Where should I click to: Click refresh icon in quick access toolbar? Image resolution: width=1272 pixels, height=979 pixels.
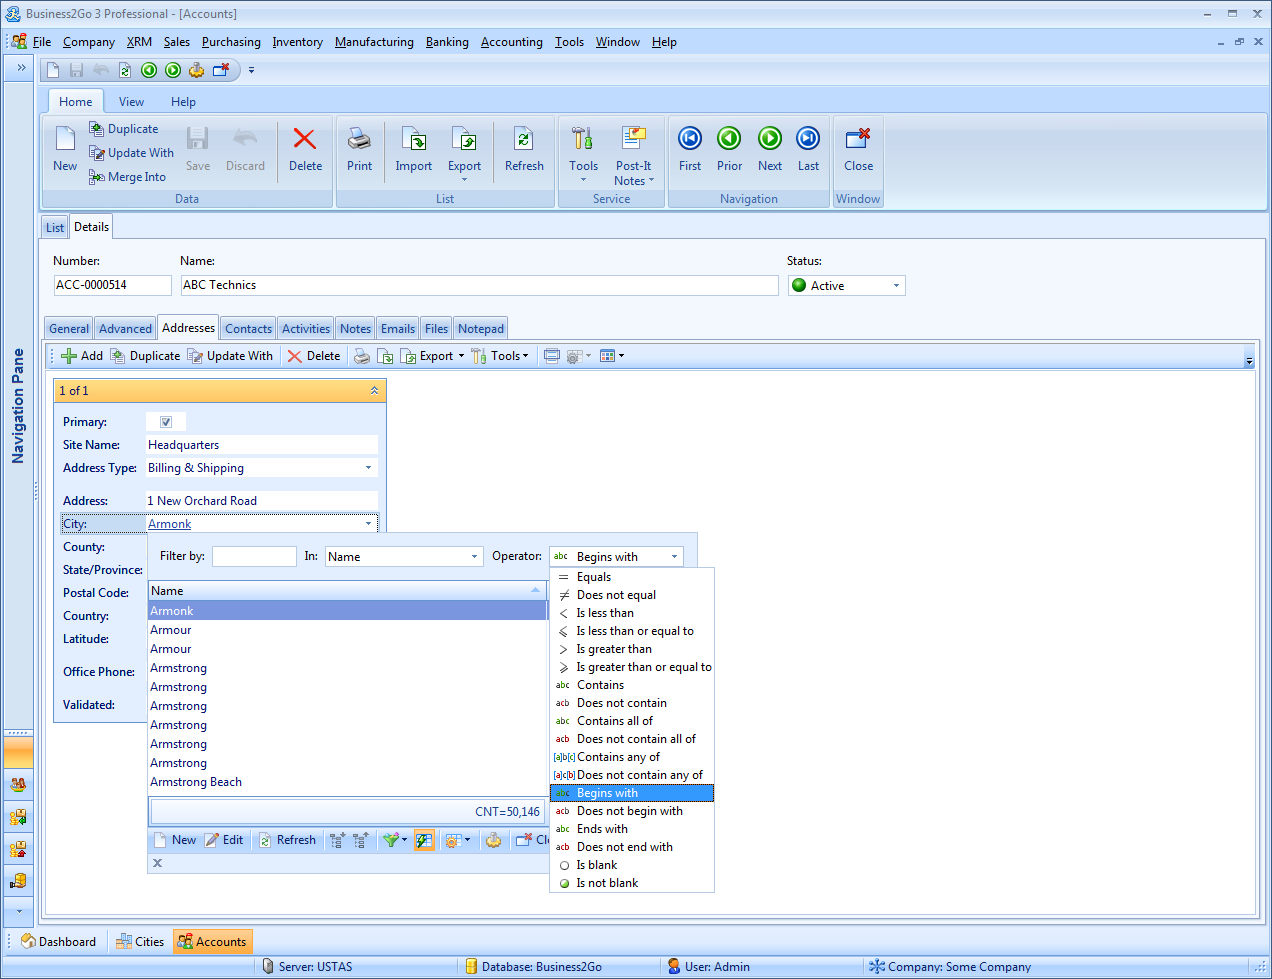pyautogui.click(x=125, y=70)
